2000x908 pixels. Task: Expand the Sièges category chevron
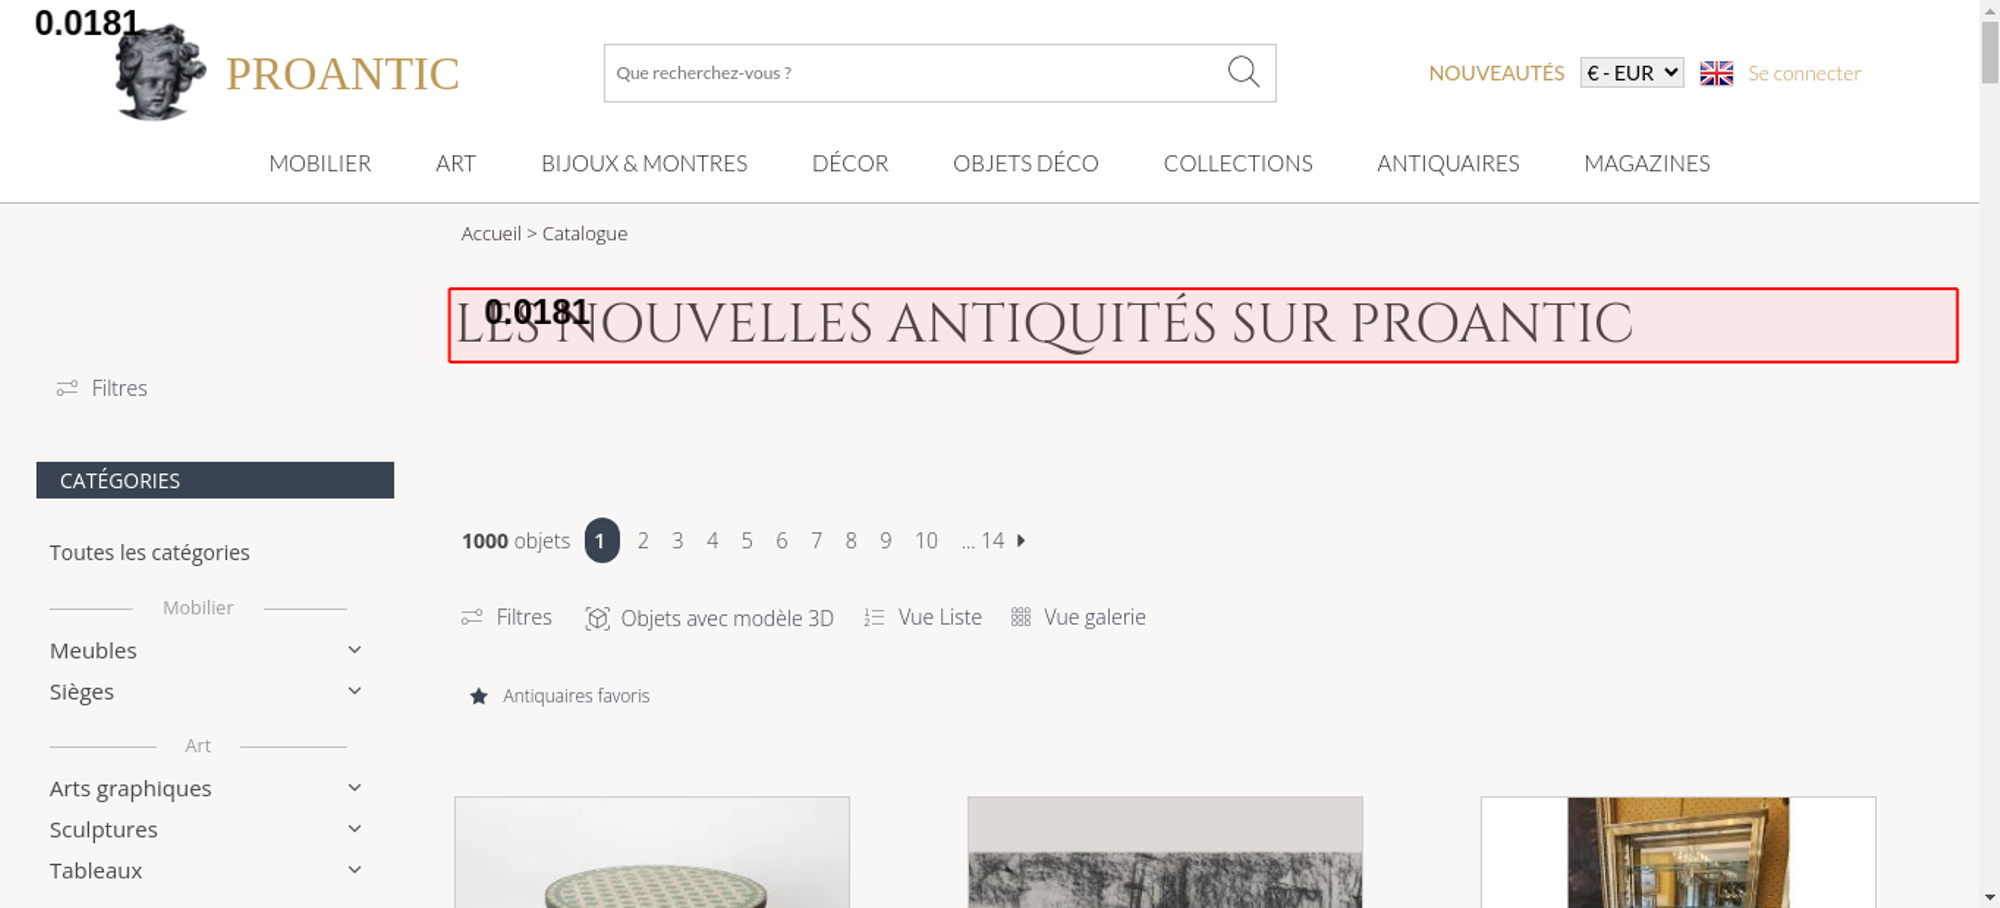coord(354,691)
